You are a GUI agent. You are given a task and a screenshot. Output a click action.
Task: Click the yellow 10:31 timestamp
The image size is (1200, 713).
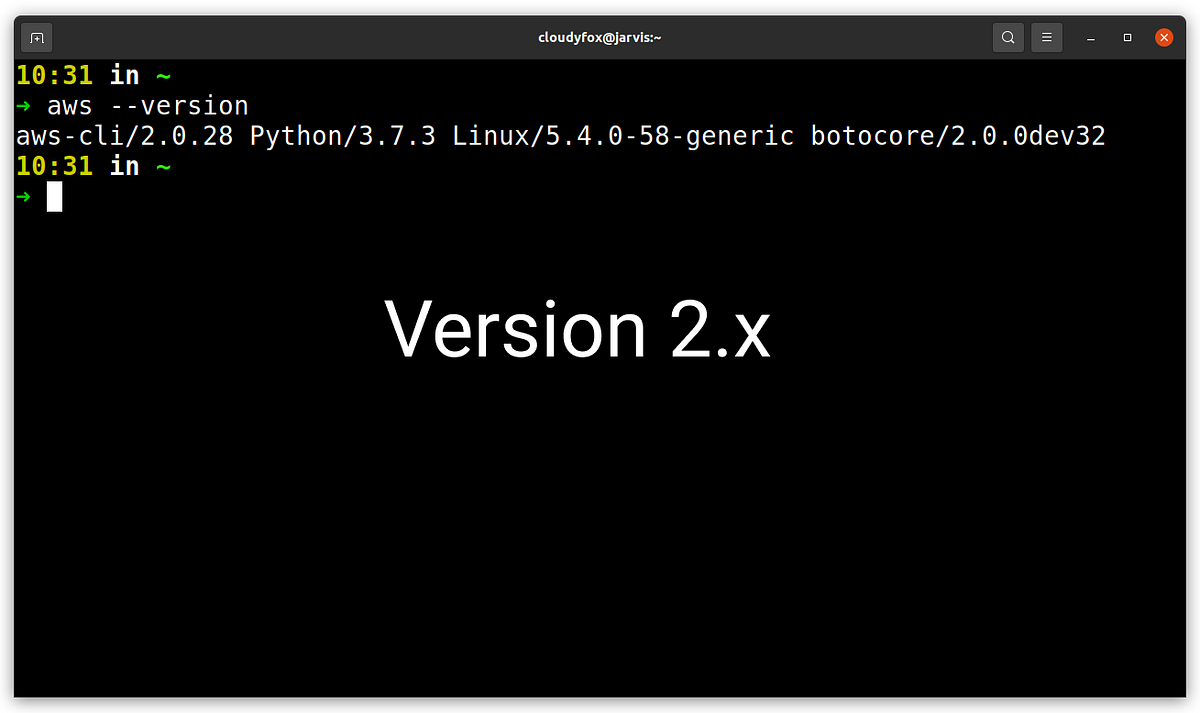coord(54,74)
